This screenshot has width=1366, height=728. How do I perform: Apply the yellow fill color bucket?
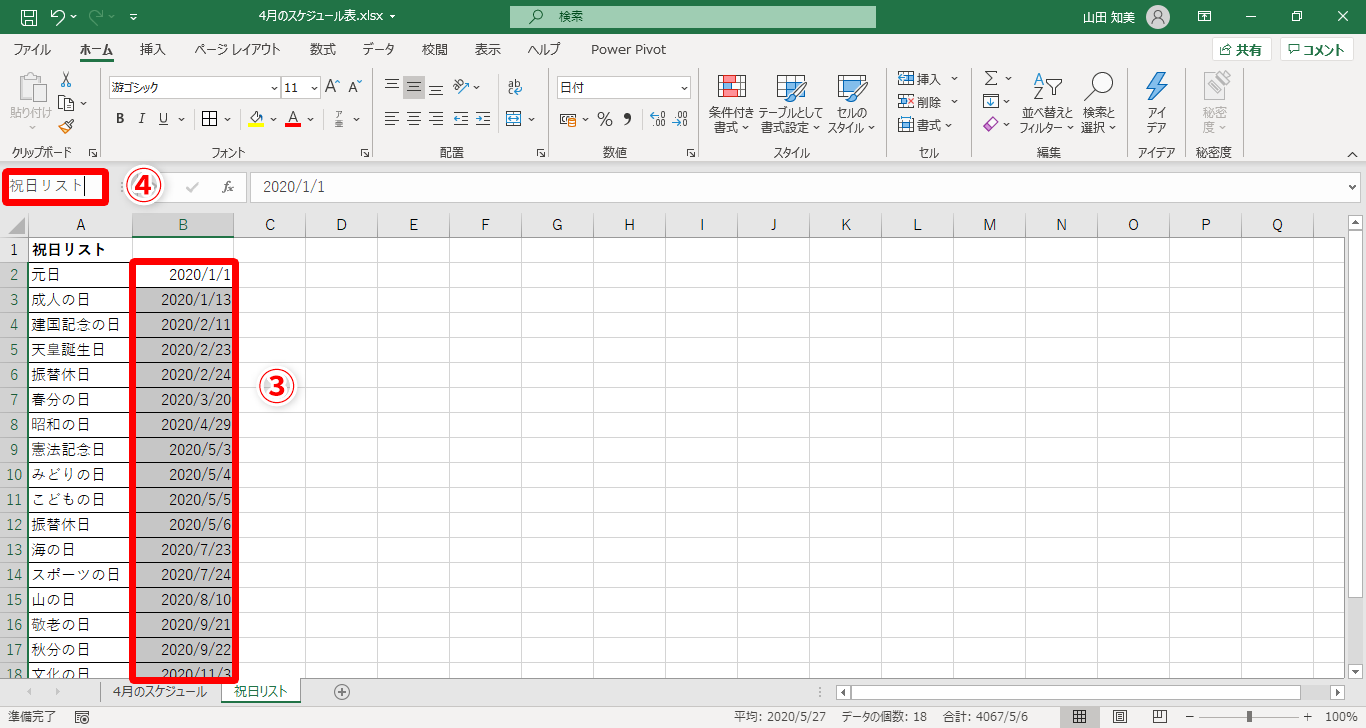[x=256, y=119]
